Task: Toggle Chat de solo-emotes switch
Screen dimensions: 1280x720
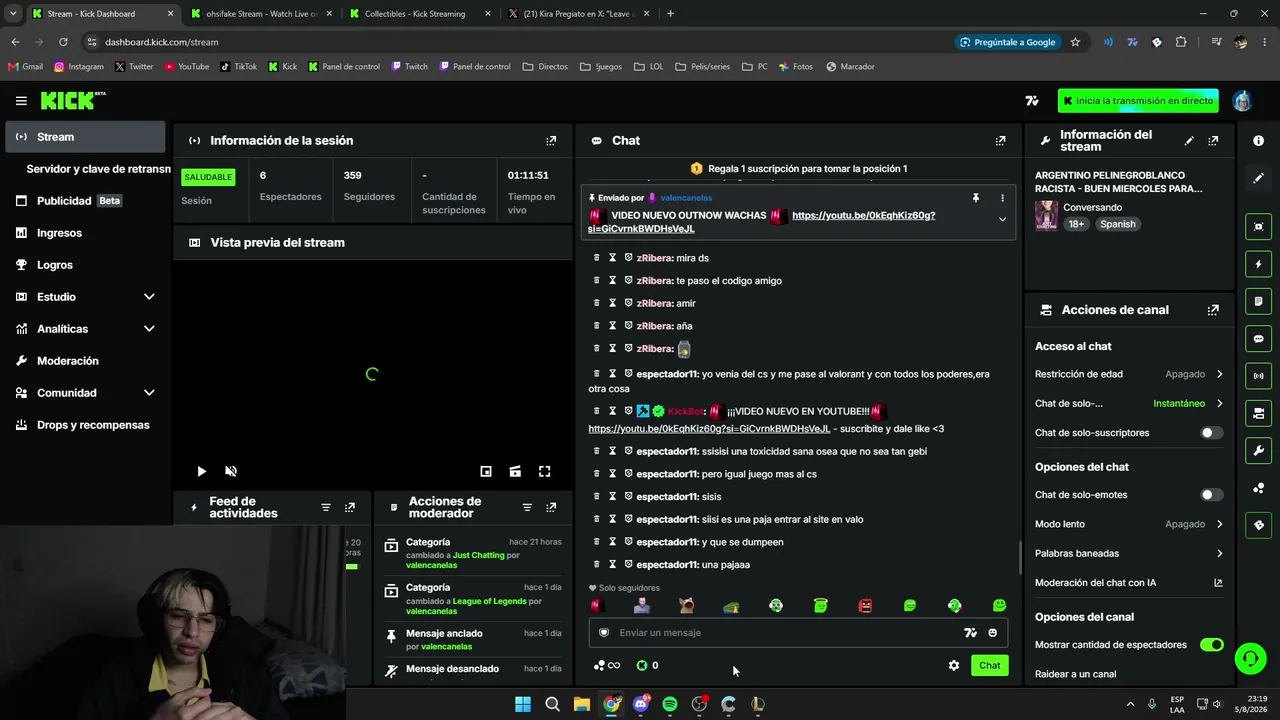Action: (1211, 495)
